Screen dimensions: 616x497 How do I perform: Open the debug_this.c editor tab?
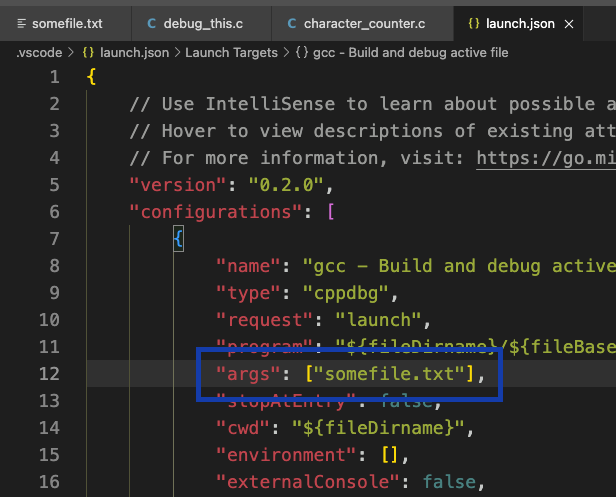click(205, 22)
